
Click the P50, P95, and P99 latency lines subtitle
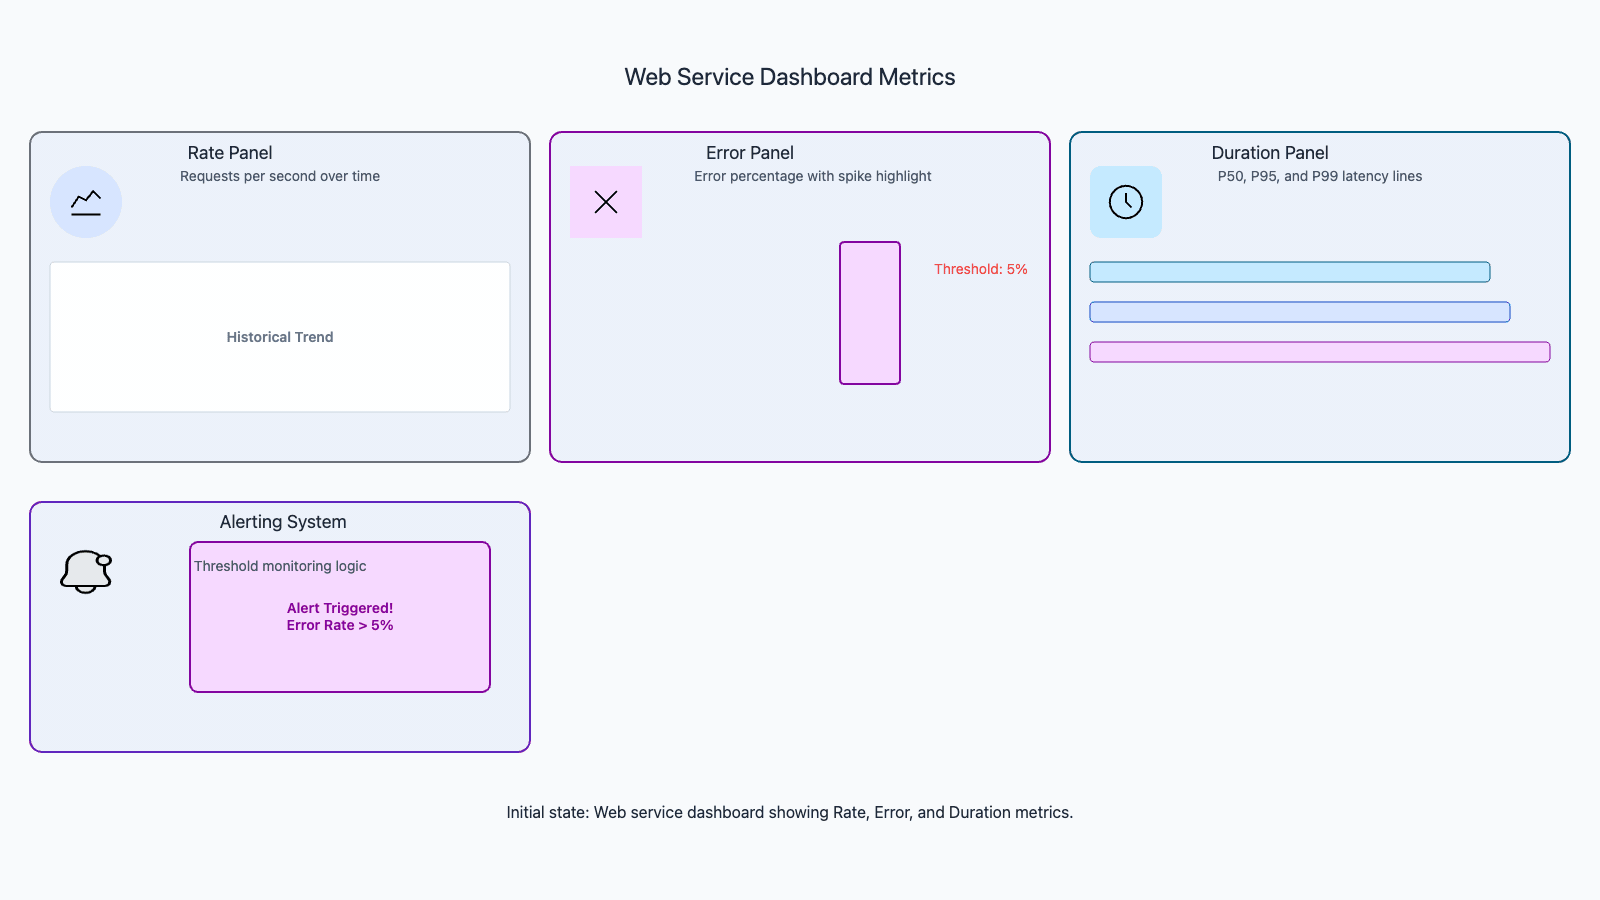pos(1320,176)
